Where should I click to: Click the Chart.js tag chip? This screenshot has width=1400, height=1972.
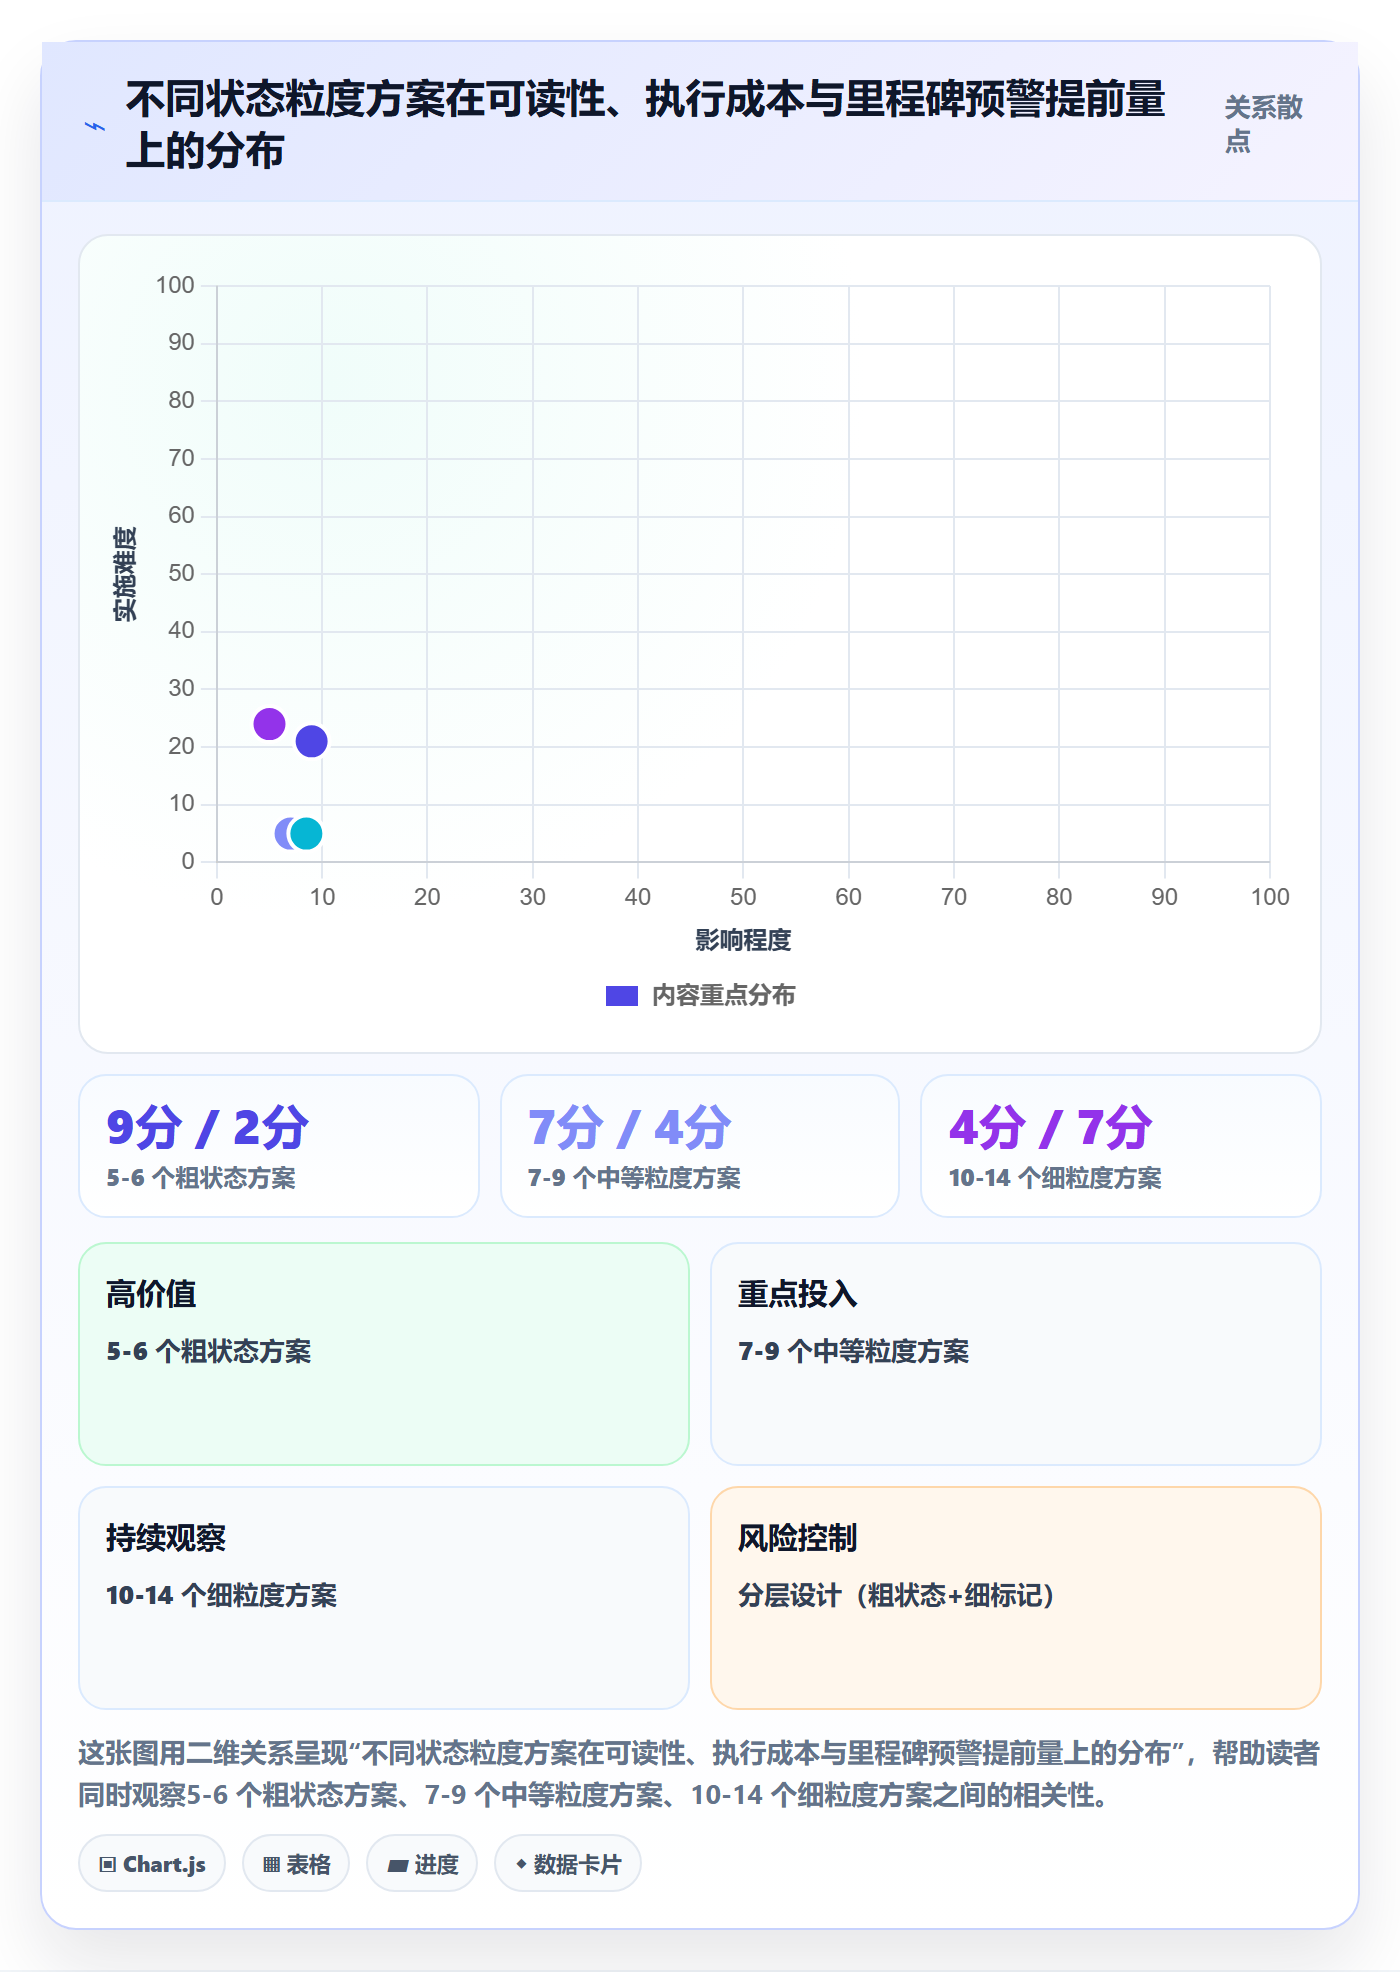[x=152, y=1864]
